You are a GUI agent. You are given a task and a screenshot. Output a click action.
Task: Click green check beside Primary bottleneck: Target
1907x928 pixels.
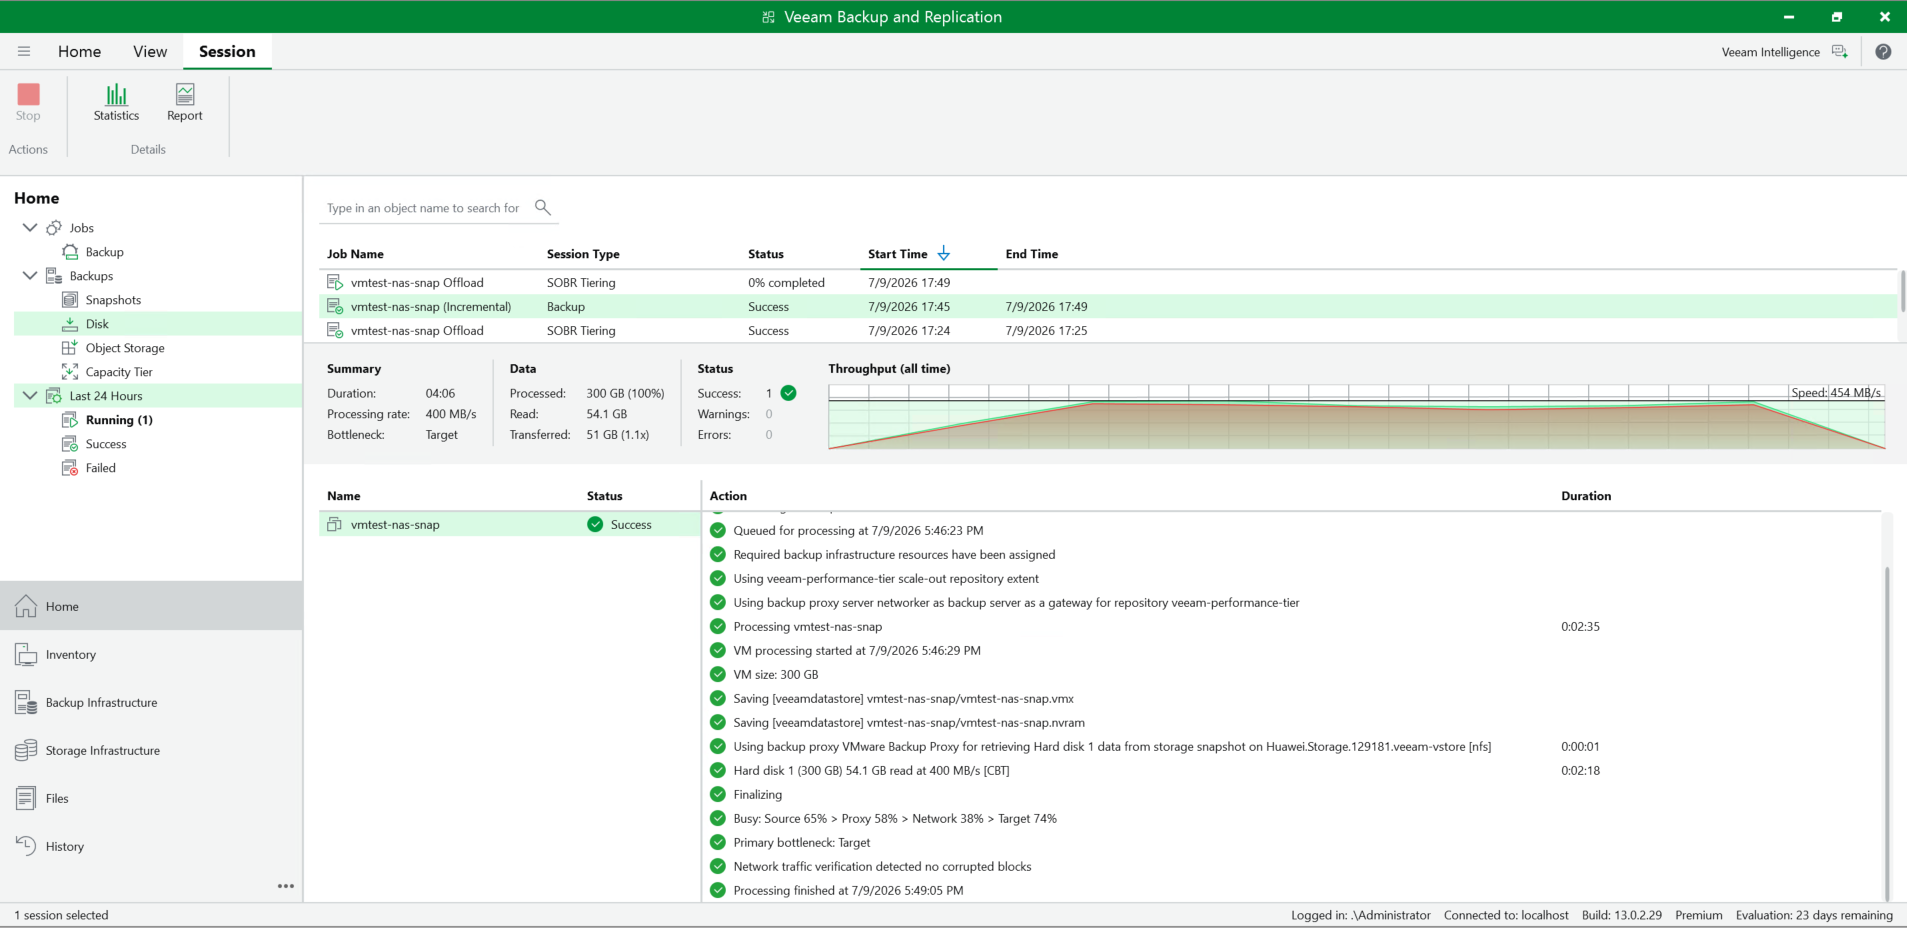(x=718, y=842)
